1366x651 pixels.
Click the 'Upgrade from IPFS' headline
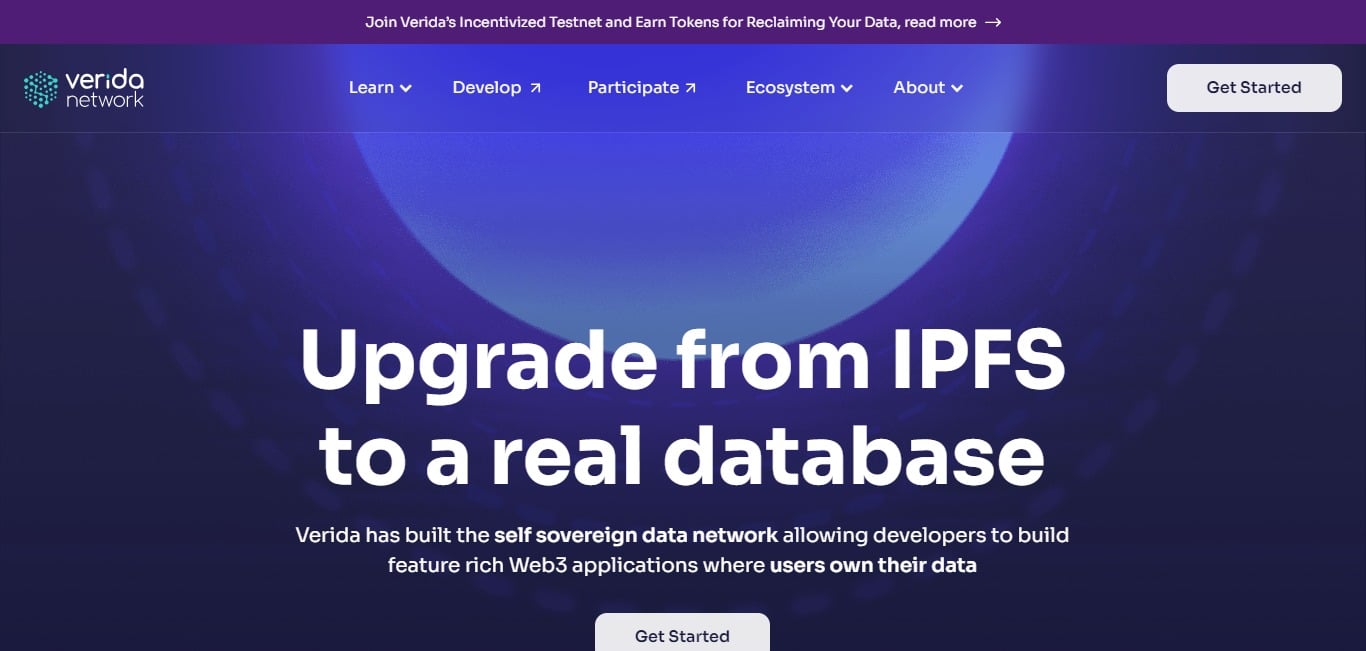point(683,362)
